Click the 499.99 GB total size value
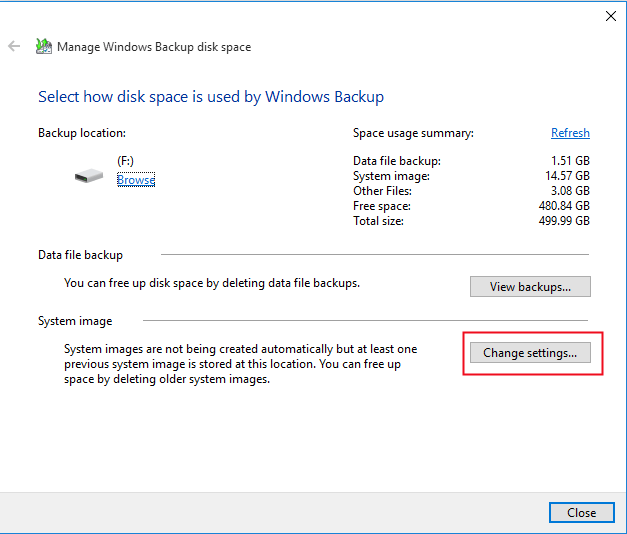Image resolution: width=627 pixels, height=534 pixels. tap(562, 221)
